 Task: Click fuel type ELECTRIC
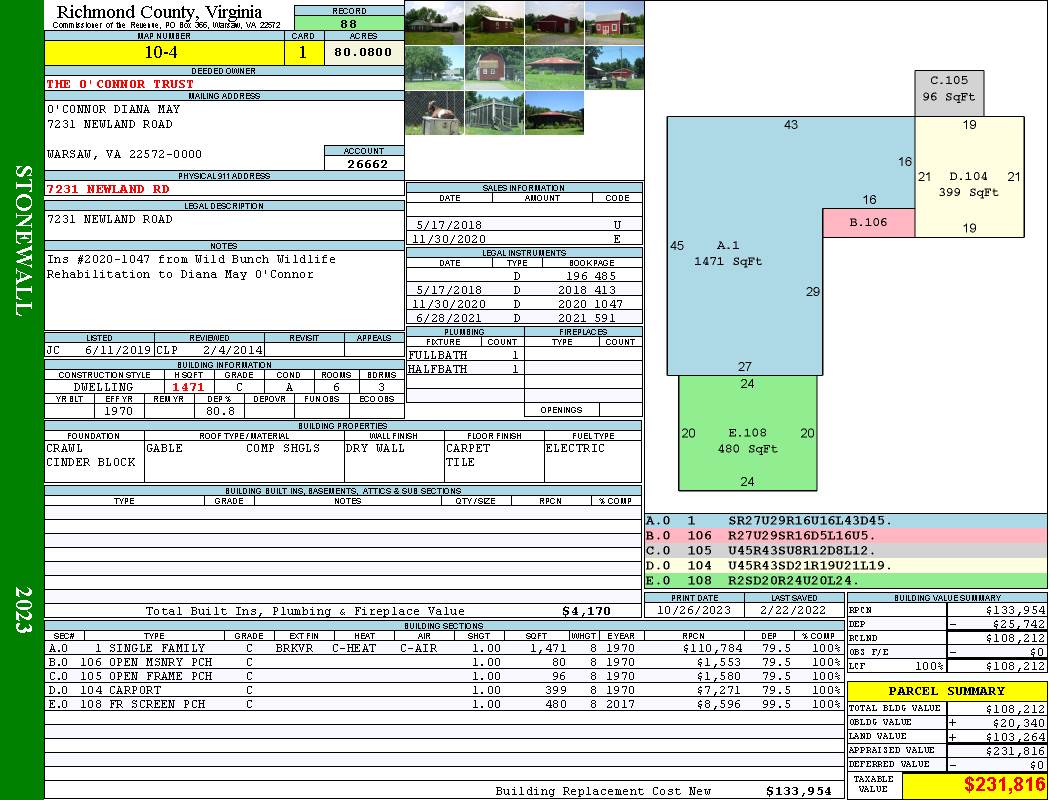pyautogui.click(x=575, y=448)
